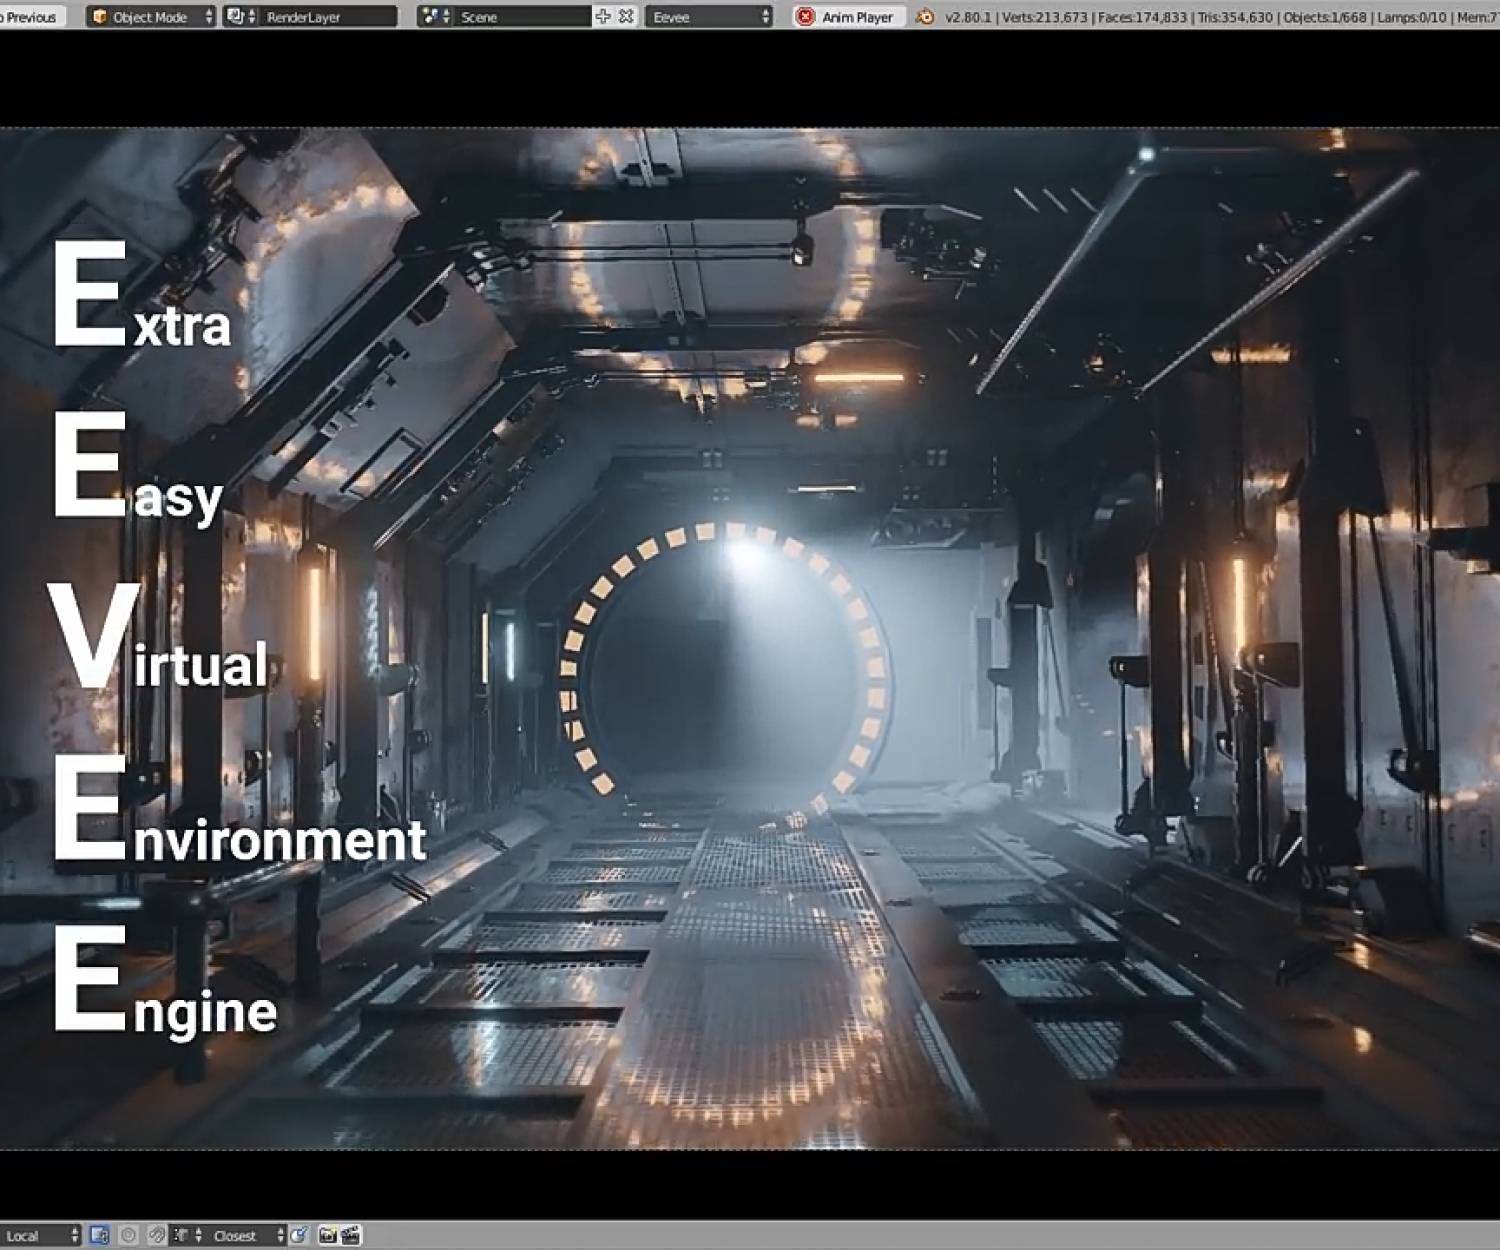
Task: Click the Objects:1/668 statistic
Action: (x=1325, y=17)
